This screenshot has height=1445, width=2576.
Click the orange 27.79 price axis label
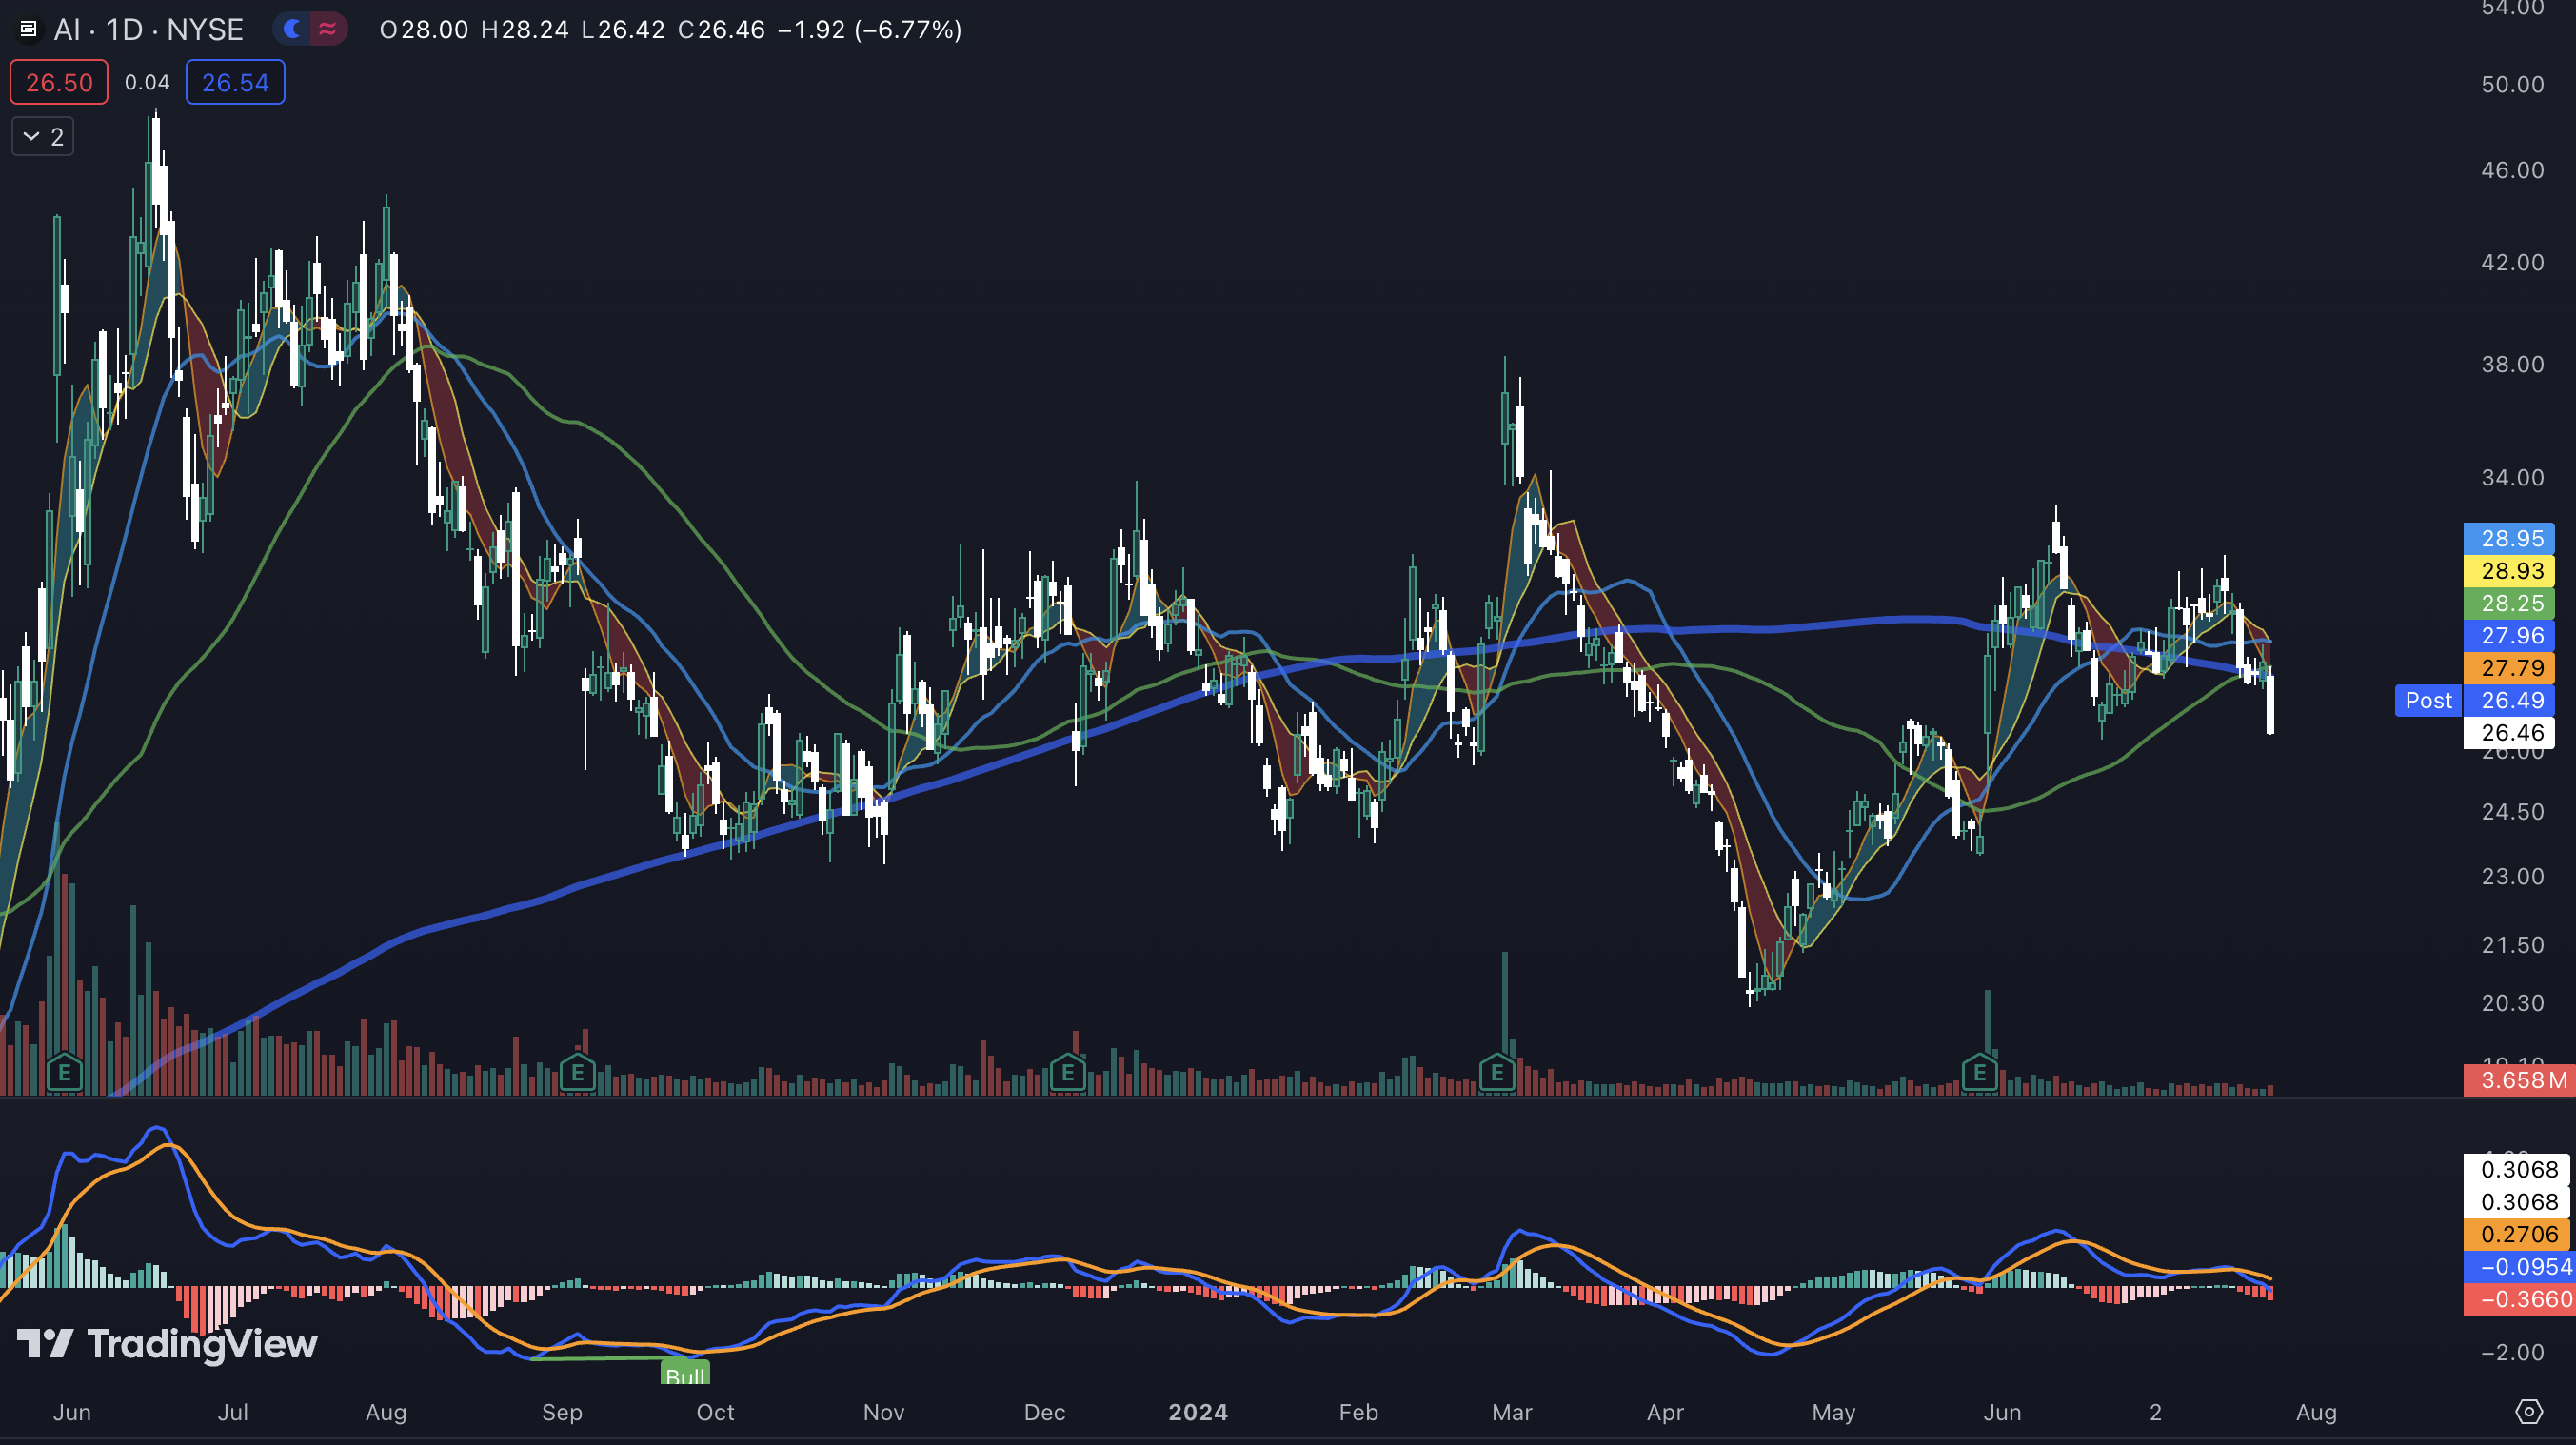2511,668
